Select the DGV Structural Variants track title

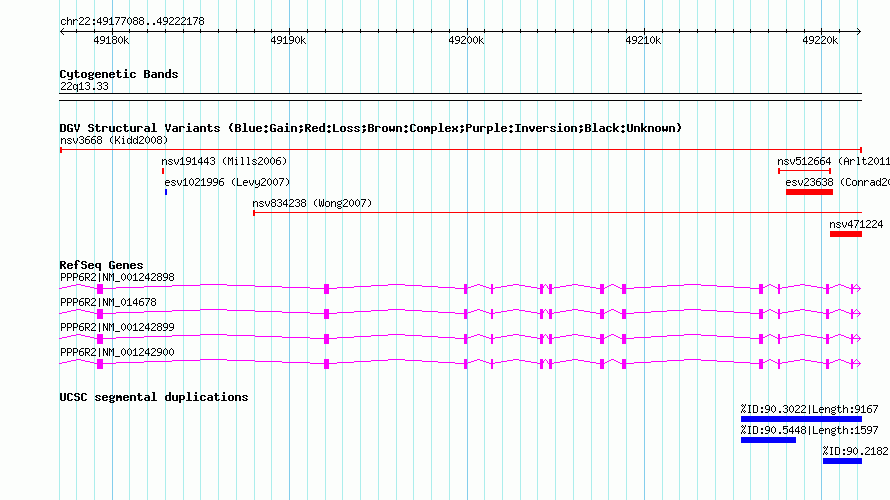click(371, 128)
